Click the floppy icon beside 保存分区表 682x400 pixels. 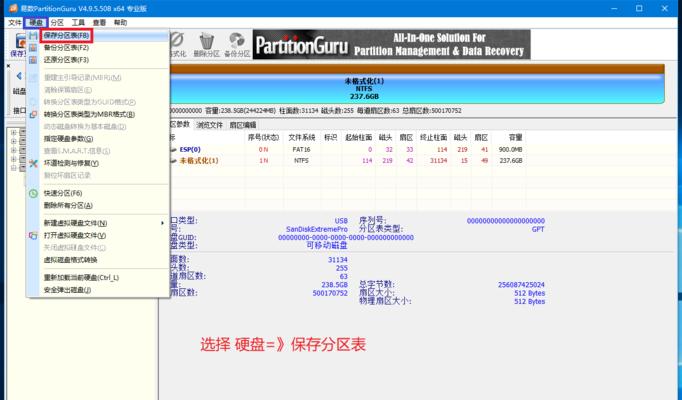pos(33,36)
